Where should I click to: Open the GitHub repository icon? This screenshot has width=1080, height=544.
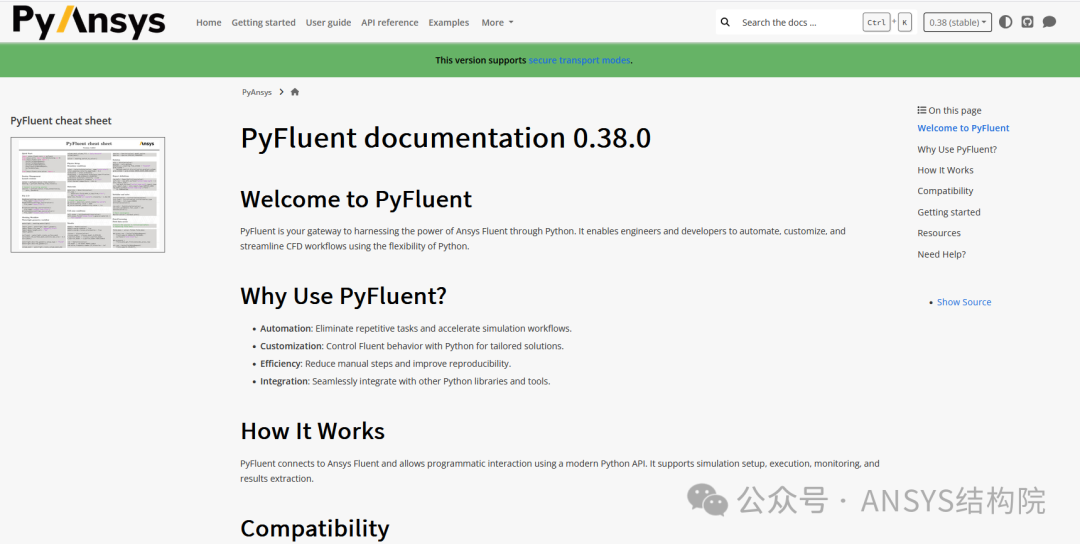[1027, 22]
